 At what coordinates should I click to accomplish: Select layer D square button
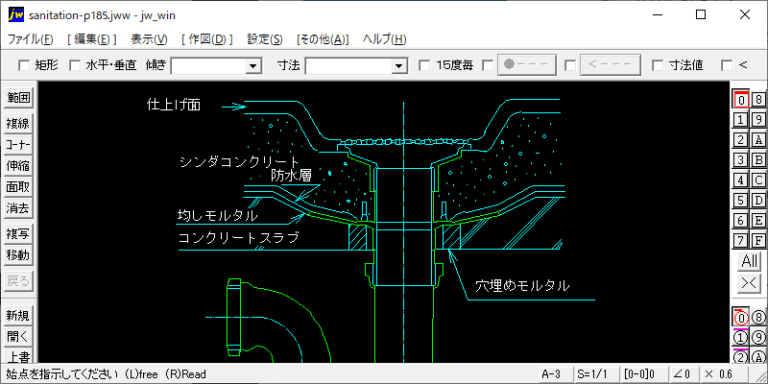pos(759,200)
